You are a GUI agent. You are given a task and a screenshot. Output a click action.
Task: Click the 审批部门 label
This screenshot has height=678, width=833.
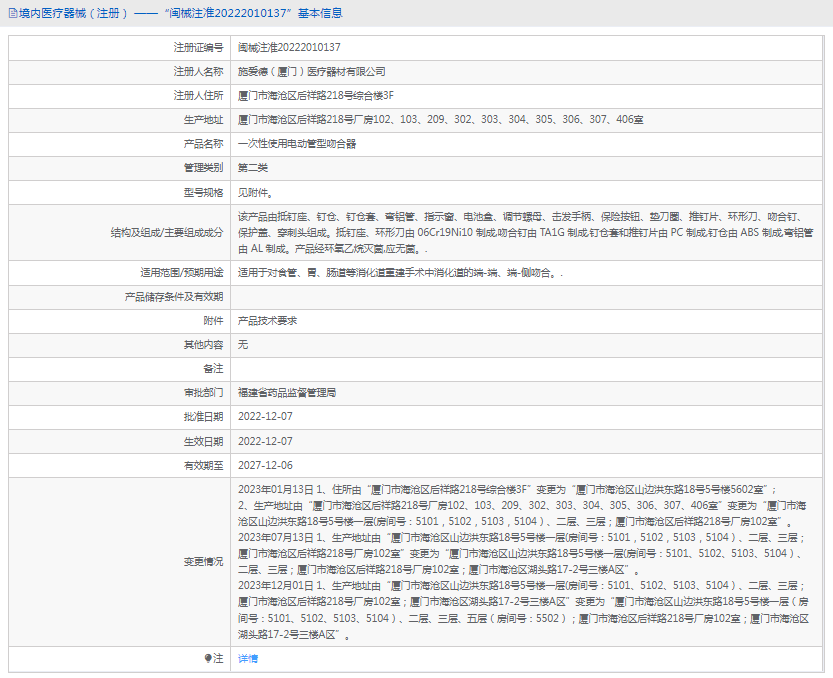tap(203, 393)
